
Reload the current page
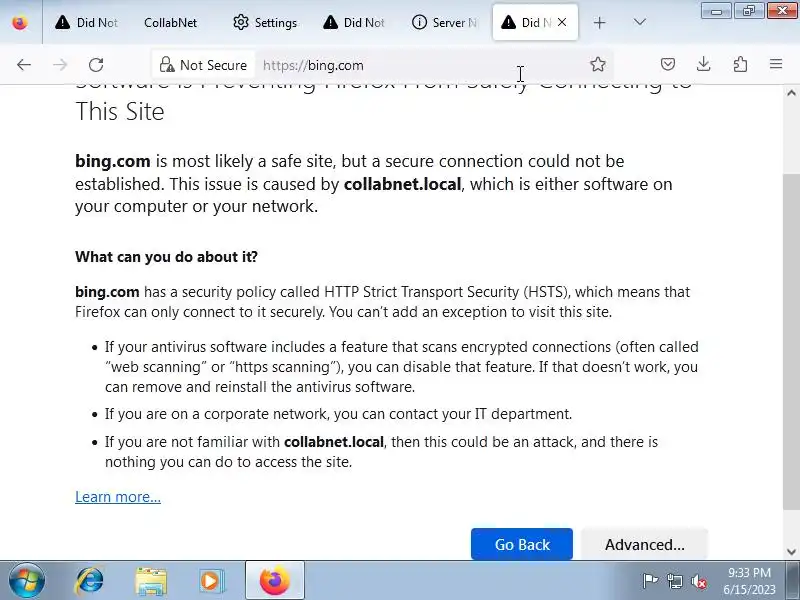pos(96,65)
